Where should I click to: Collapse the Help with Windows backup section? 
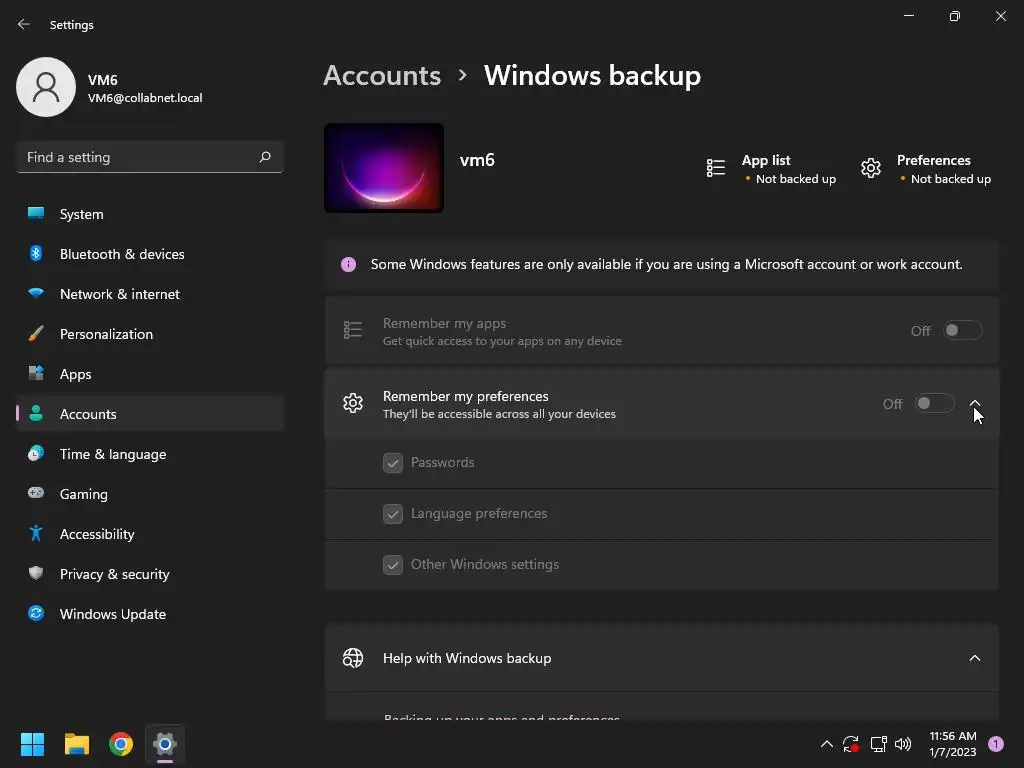[975, 658]
